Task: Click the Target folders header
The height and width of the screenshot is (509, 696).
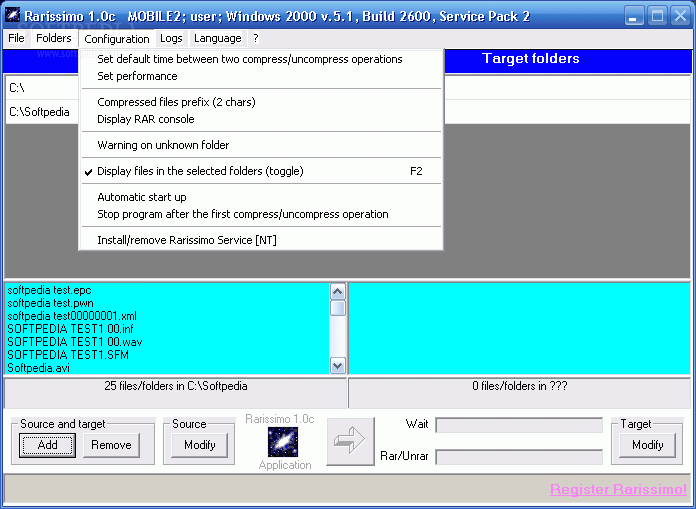Action: point(530,59)
